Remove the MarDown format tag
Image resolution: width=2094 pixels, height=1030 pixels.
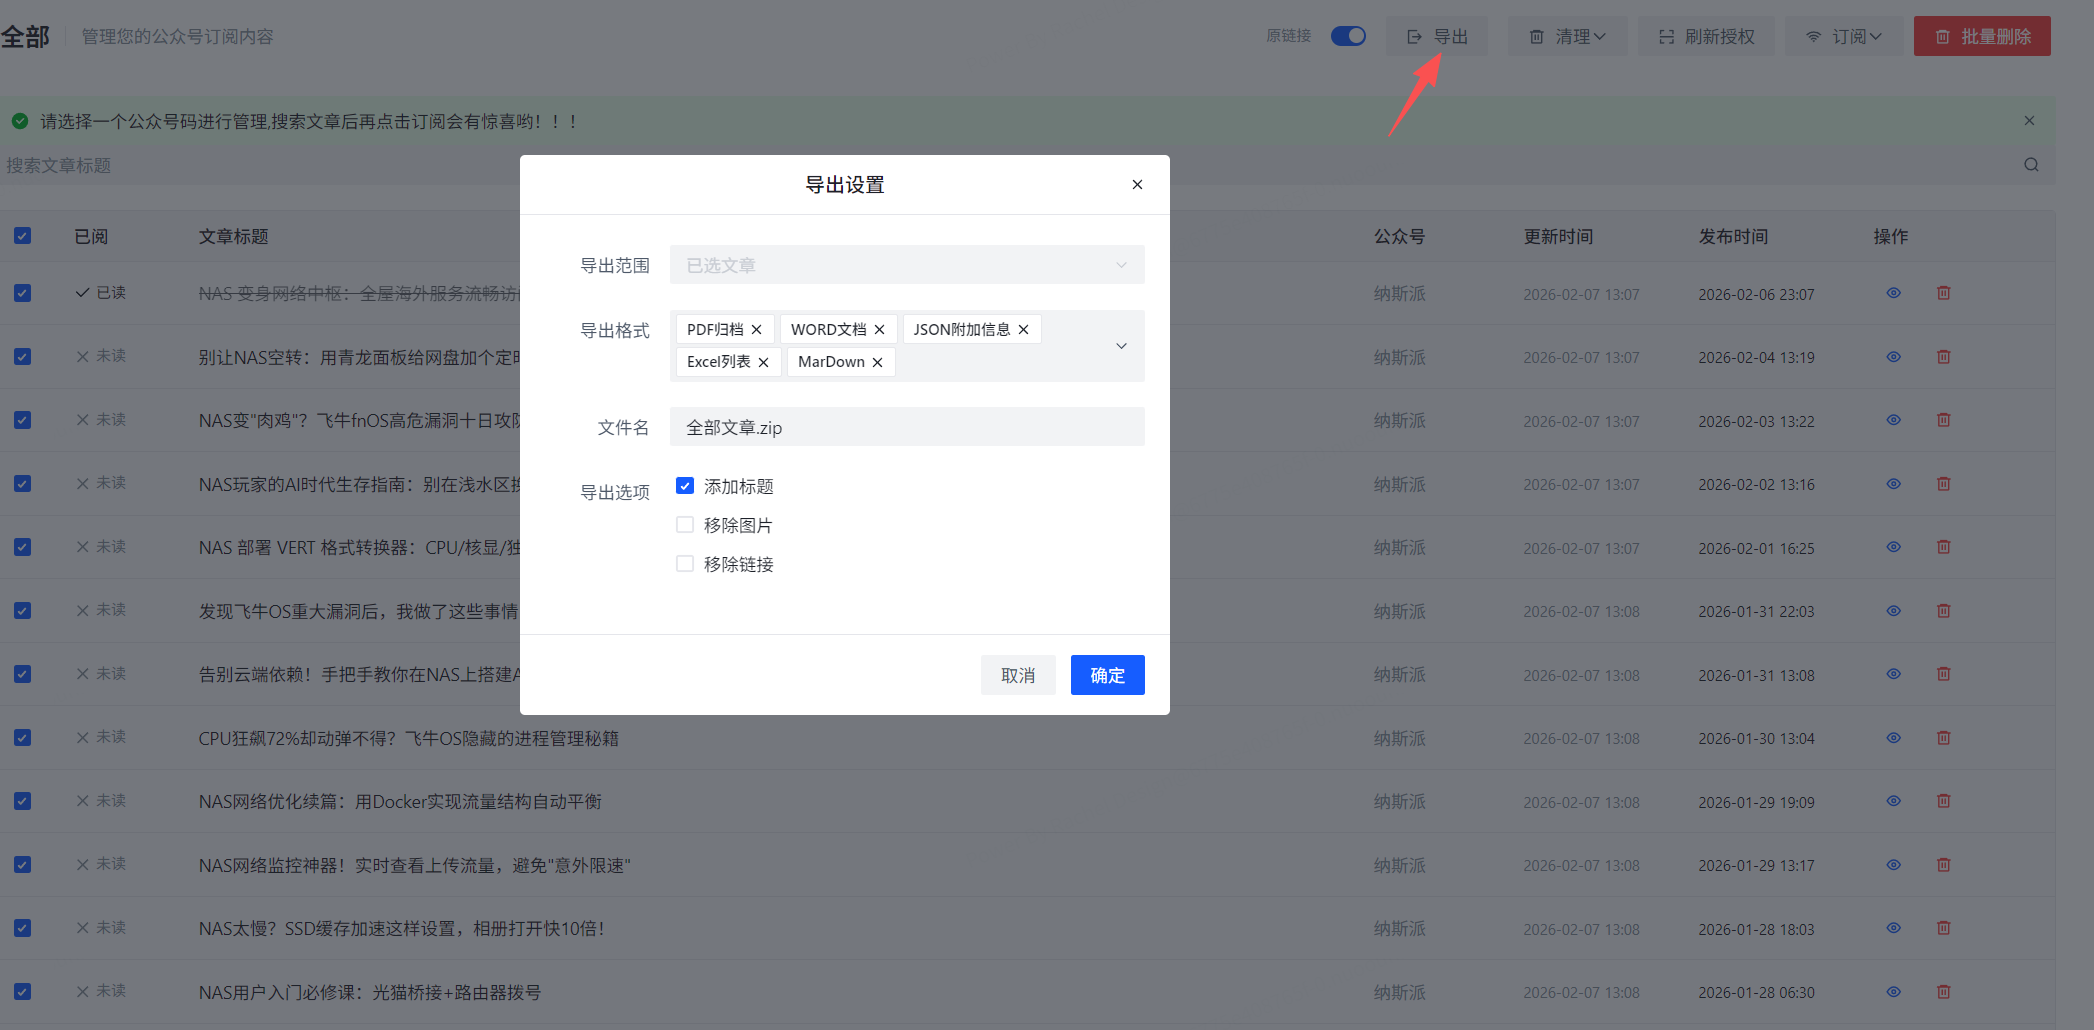click(877, 362)
